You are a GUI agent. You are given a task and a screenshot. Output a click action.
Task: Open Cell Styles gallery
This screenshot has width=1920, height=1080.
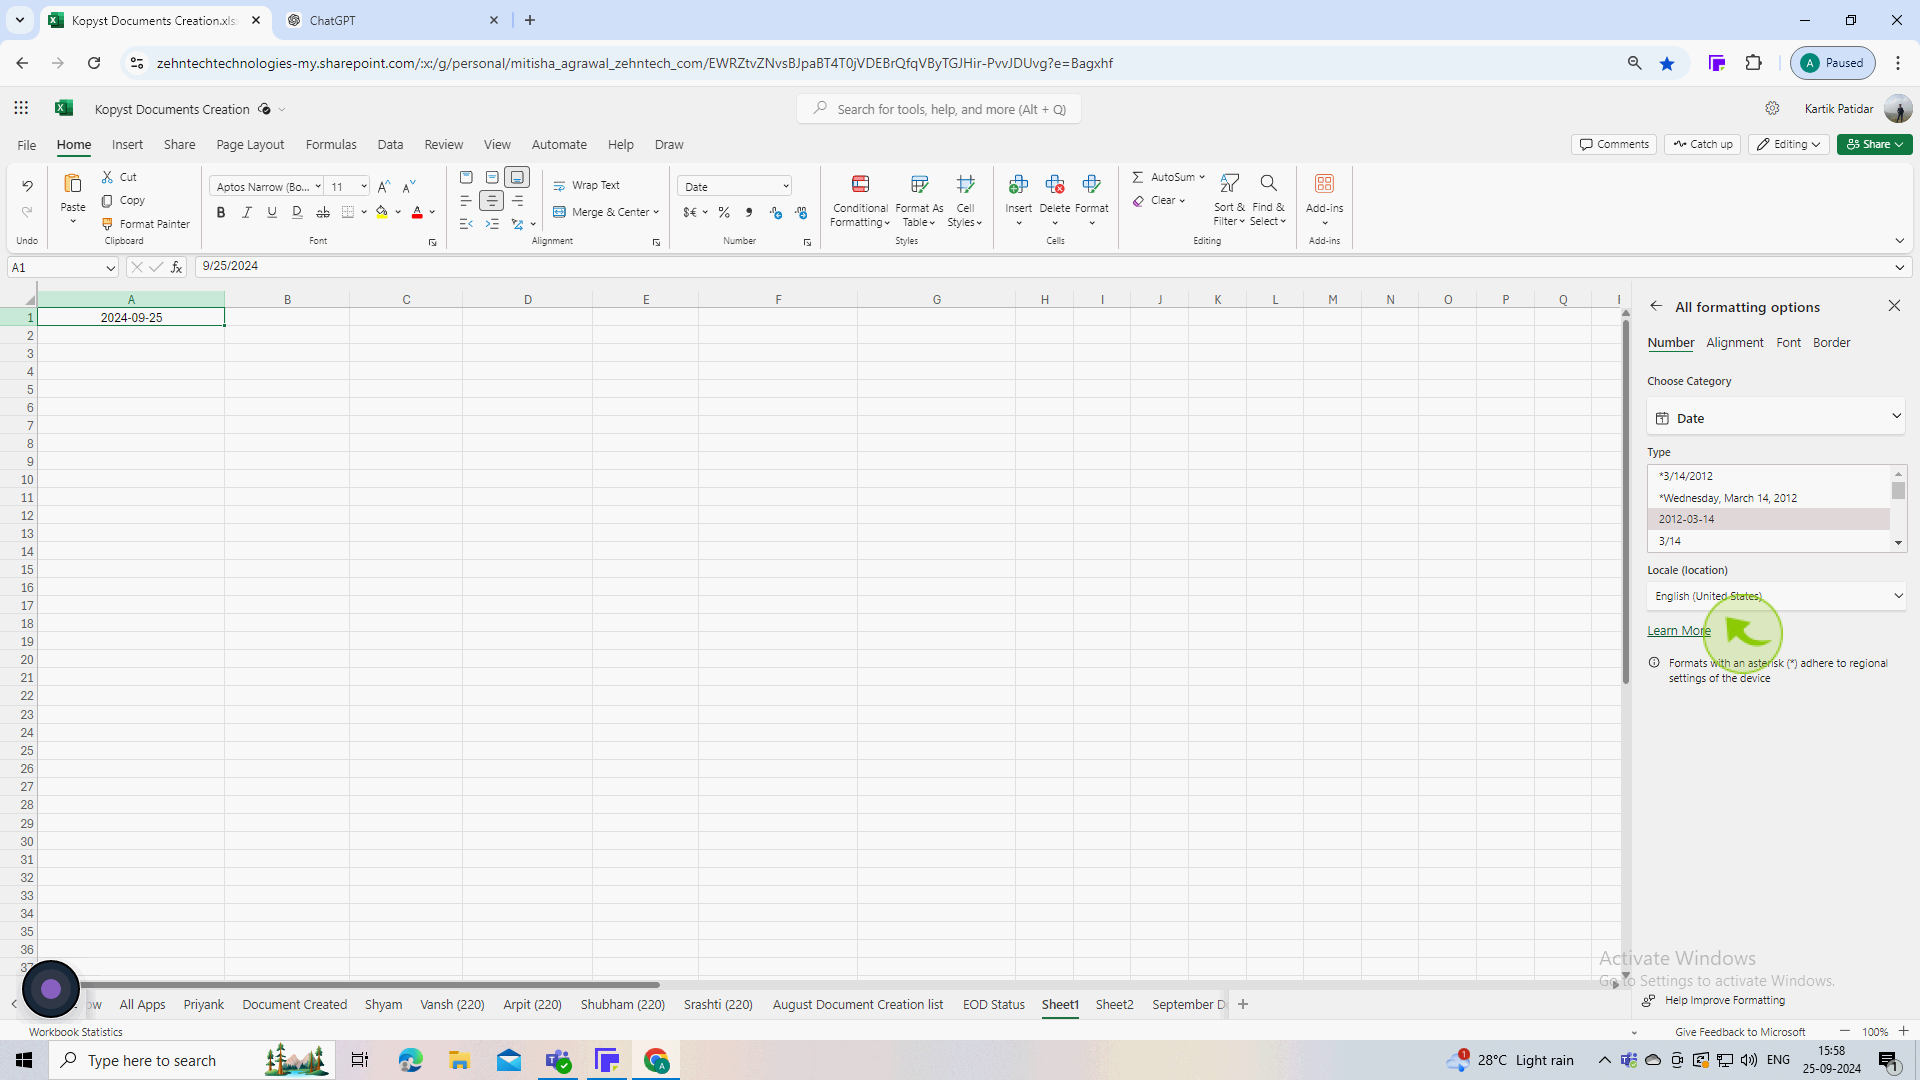point(965,200)
